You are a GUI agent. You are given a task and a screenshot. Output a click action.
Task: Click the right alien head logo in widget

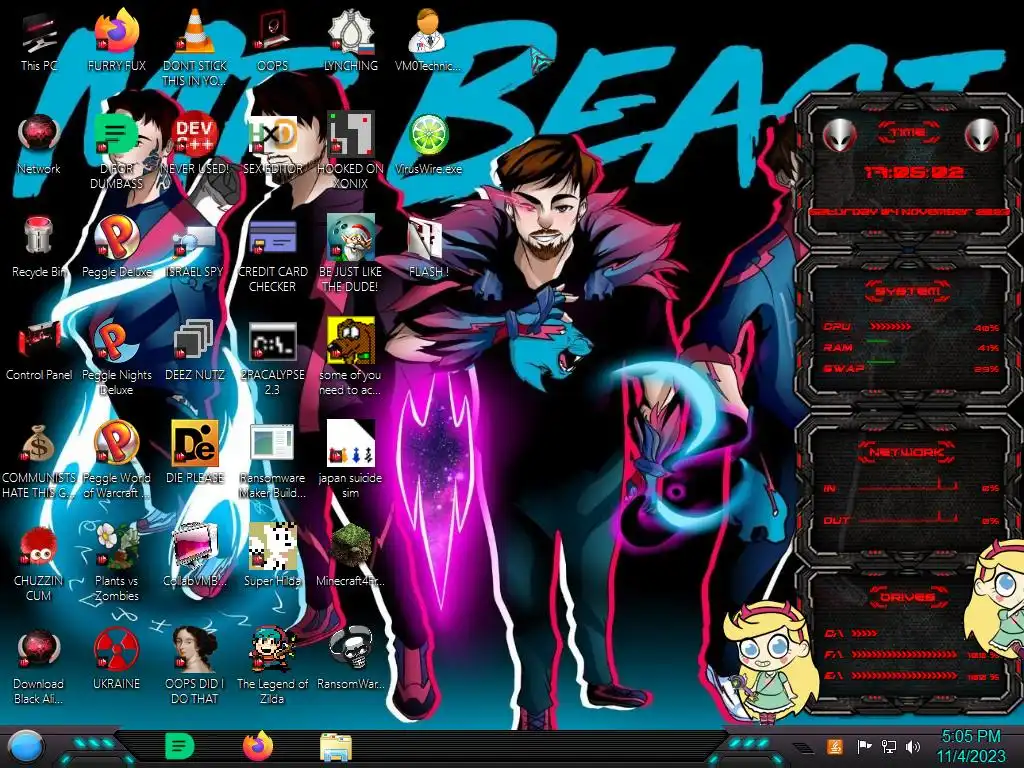[982, 135]
